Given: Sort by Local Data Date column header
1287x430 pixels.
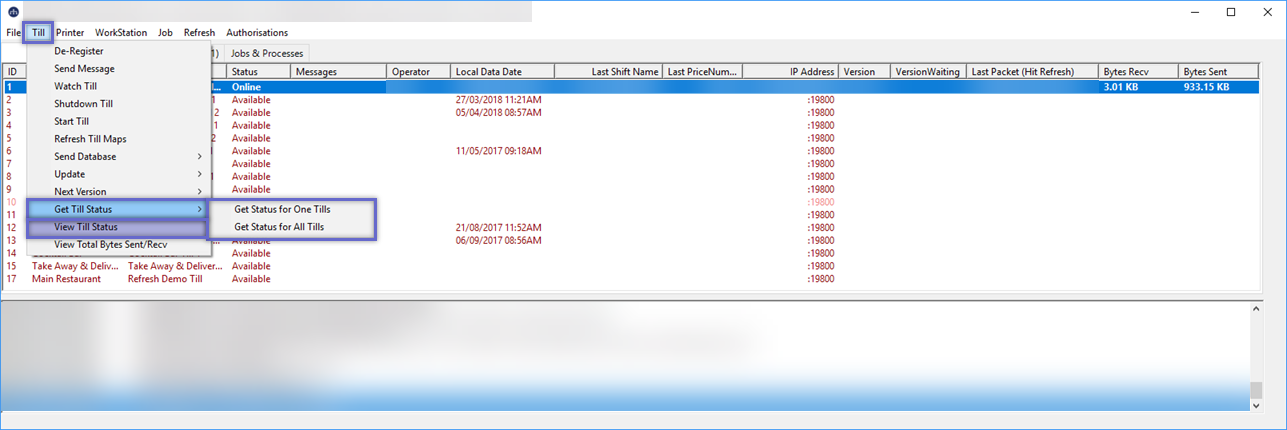Looking at the screenshot, I should 488,72.
